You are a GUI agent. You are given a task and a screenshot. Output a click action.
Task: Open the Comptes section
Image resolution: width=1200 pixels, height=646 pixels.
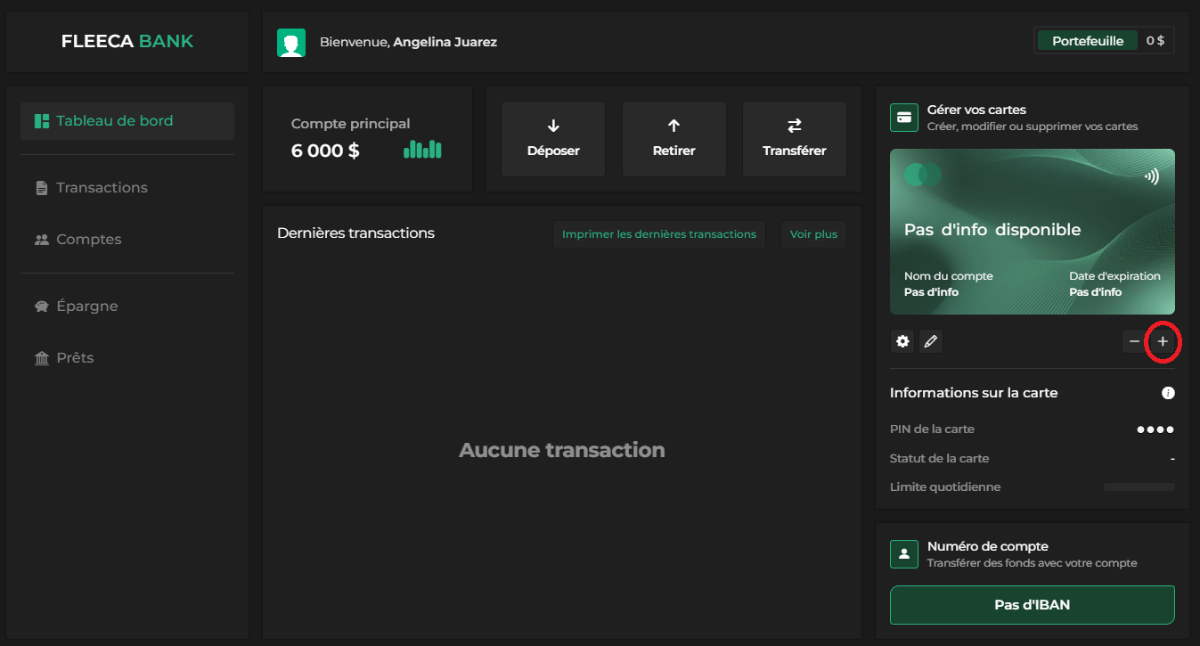pyautogui.click(x=88, y=240)
